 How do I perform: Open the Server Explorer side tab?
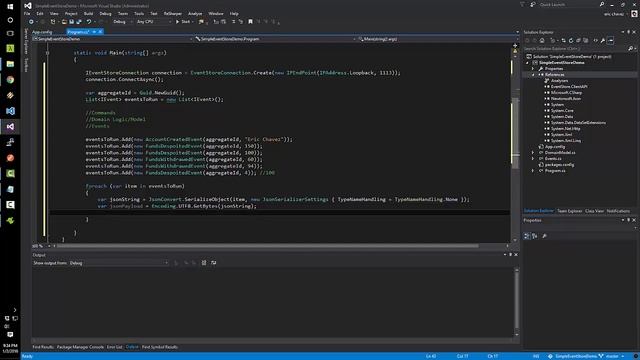[26, 41]
